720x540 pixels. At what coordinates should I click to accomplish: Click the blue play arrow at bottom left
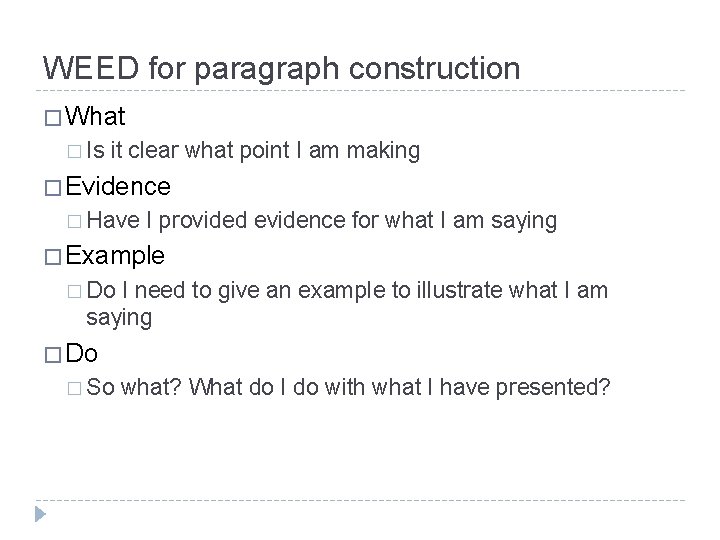point(40,514)
